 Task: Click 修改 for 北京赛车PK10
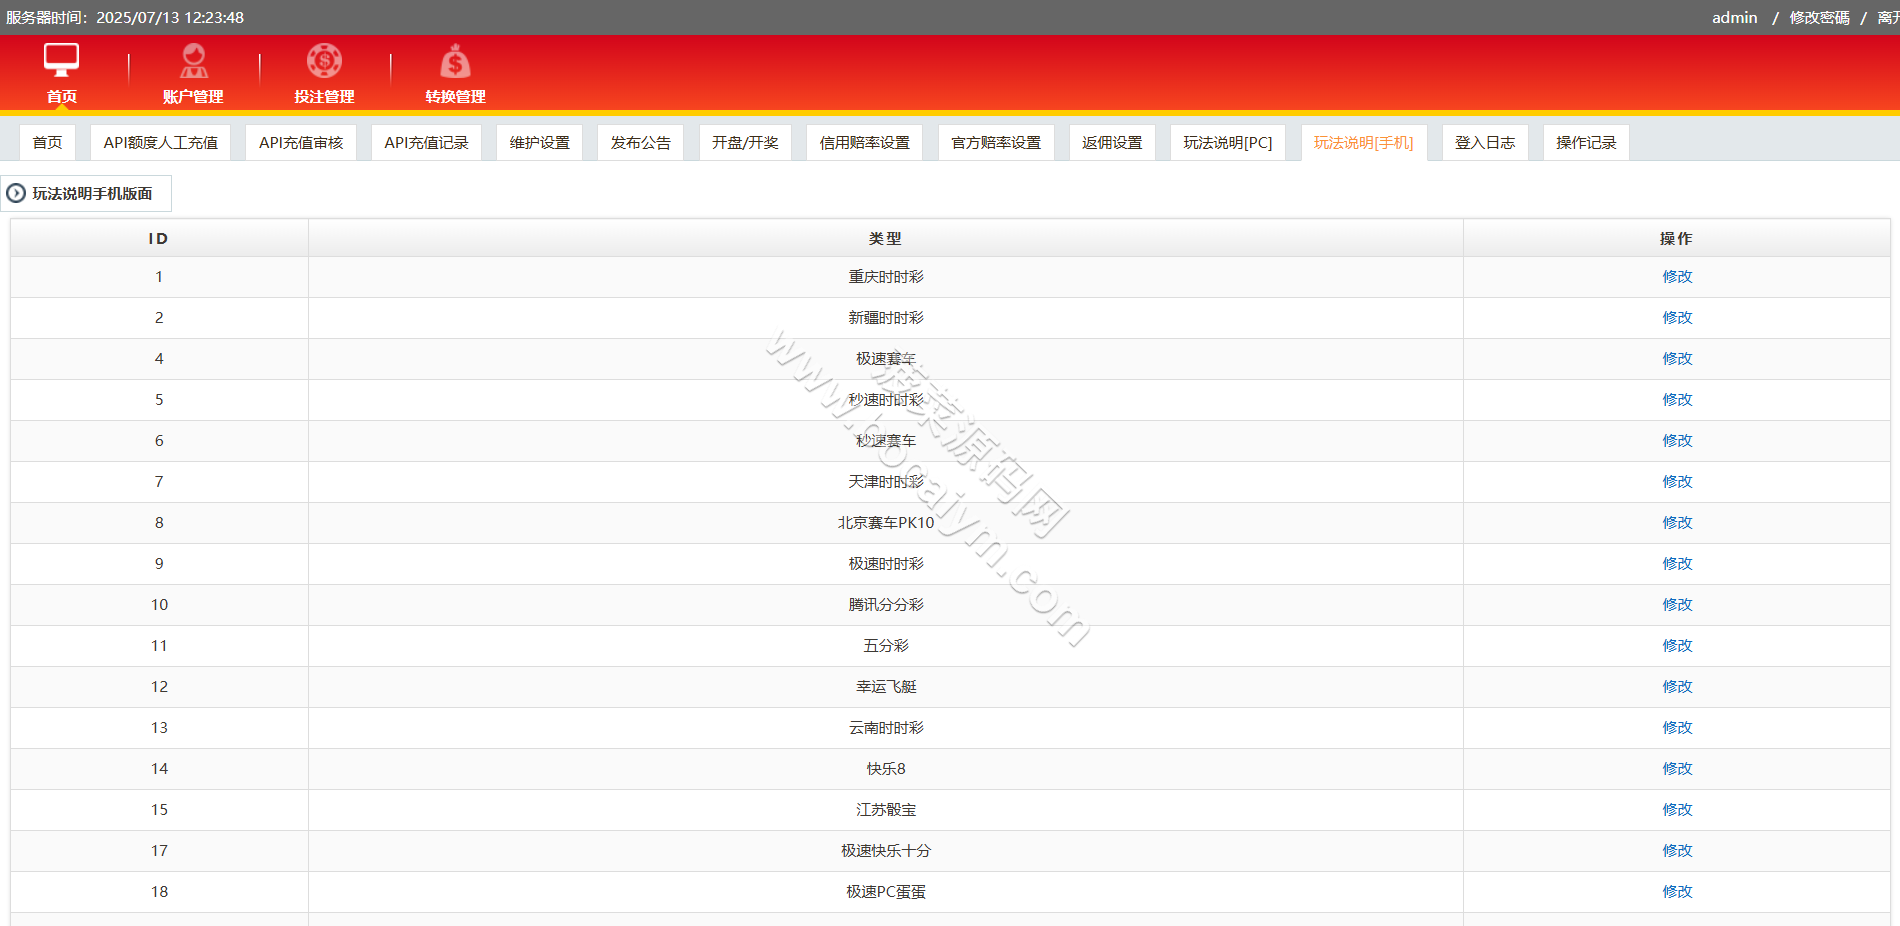(1677, 523)
